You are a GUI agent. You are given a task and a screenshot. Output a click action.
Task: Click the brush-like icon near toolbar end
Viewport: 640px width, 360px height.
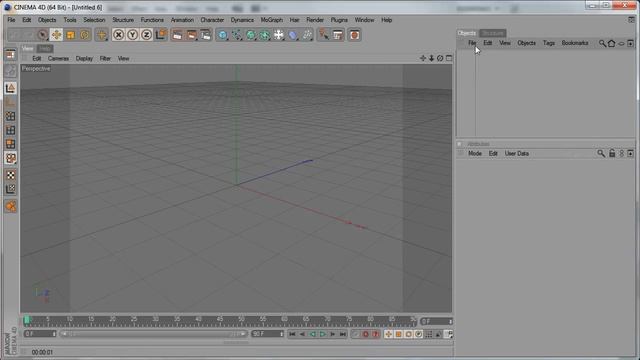(324, 35)
